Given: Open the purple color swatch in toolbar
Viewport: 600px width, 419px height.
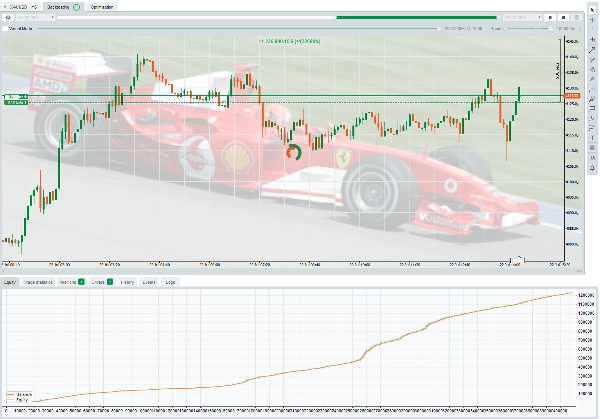Looking at the screenshot, I should click(592, 148).
